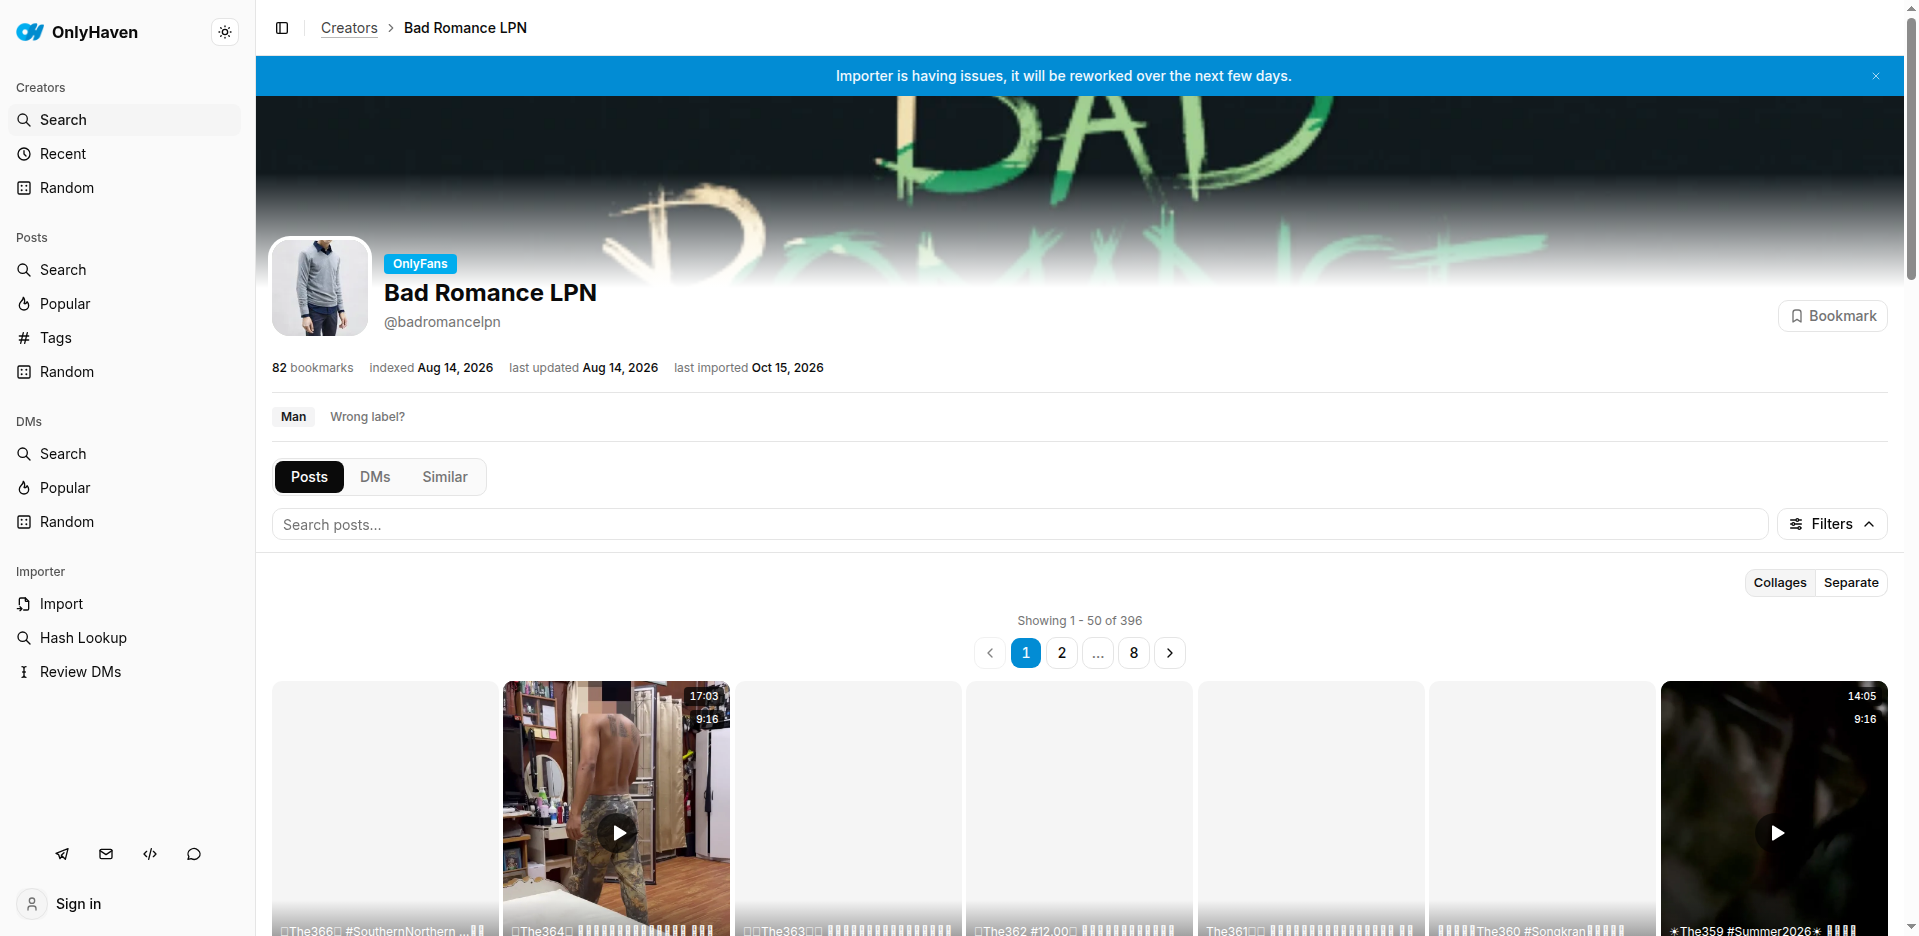Viewport: 1919px width, 936px height.
Task: Click the chat bubble icon
Action: (x=194, y=854)
